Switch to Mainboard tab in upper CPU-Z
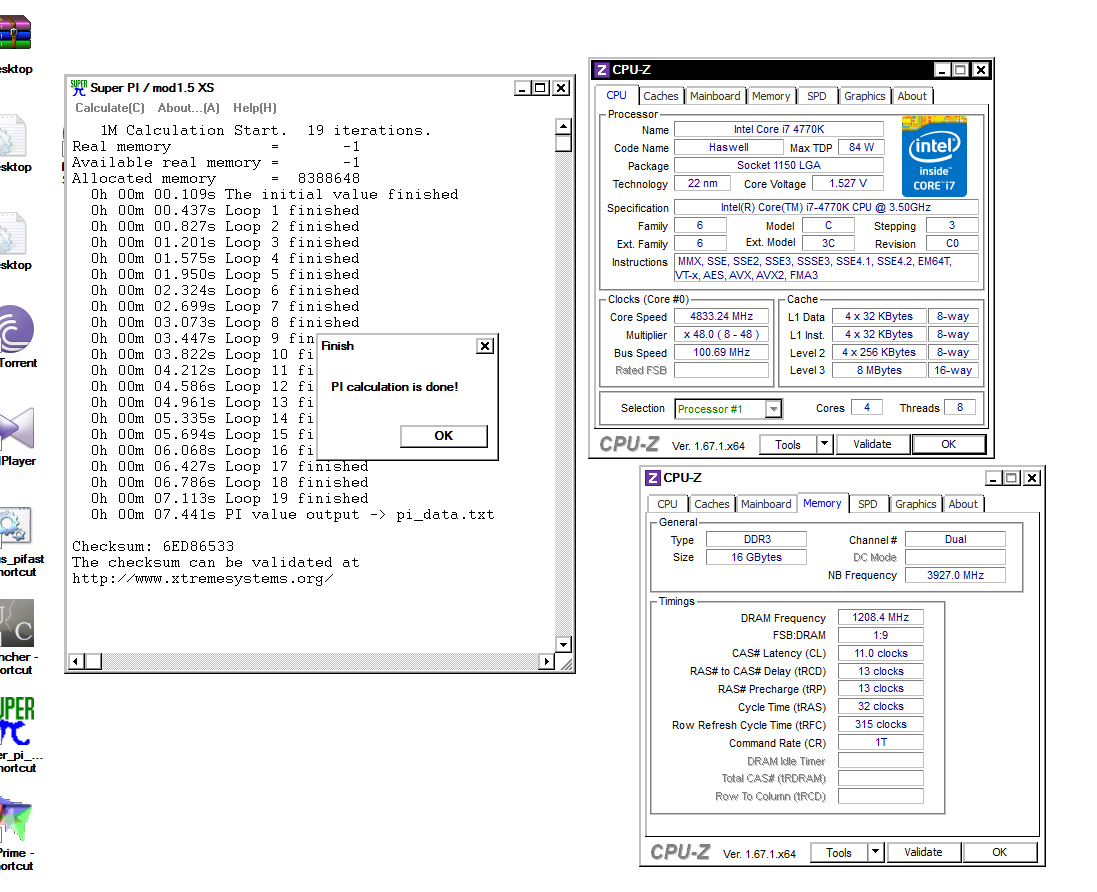 click(x=714, y=96)
